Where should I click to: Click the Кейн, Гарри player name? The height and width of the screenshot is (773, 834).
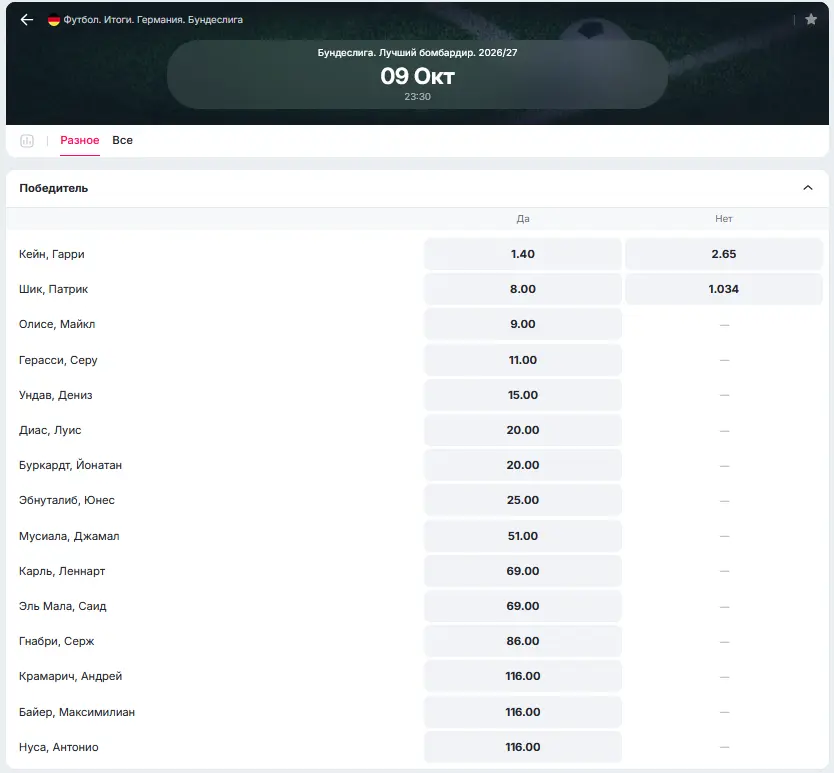52,254
